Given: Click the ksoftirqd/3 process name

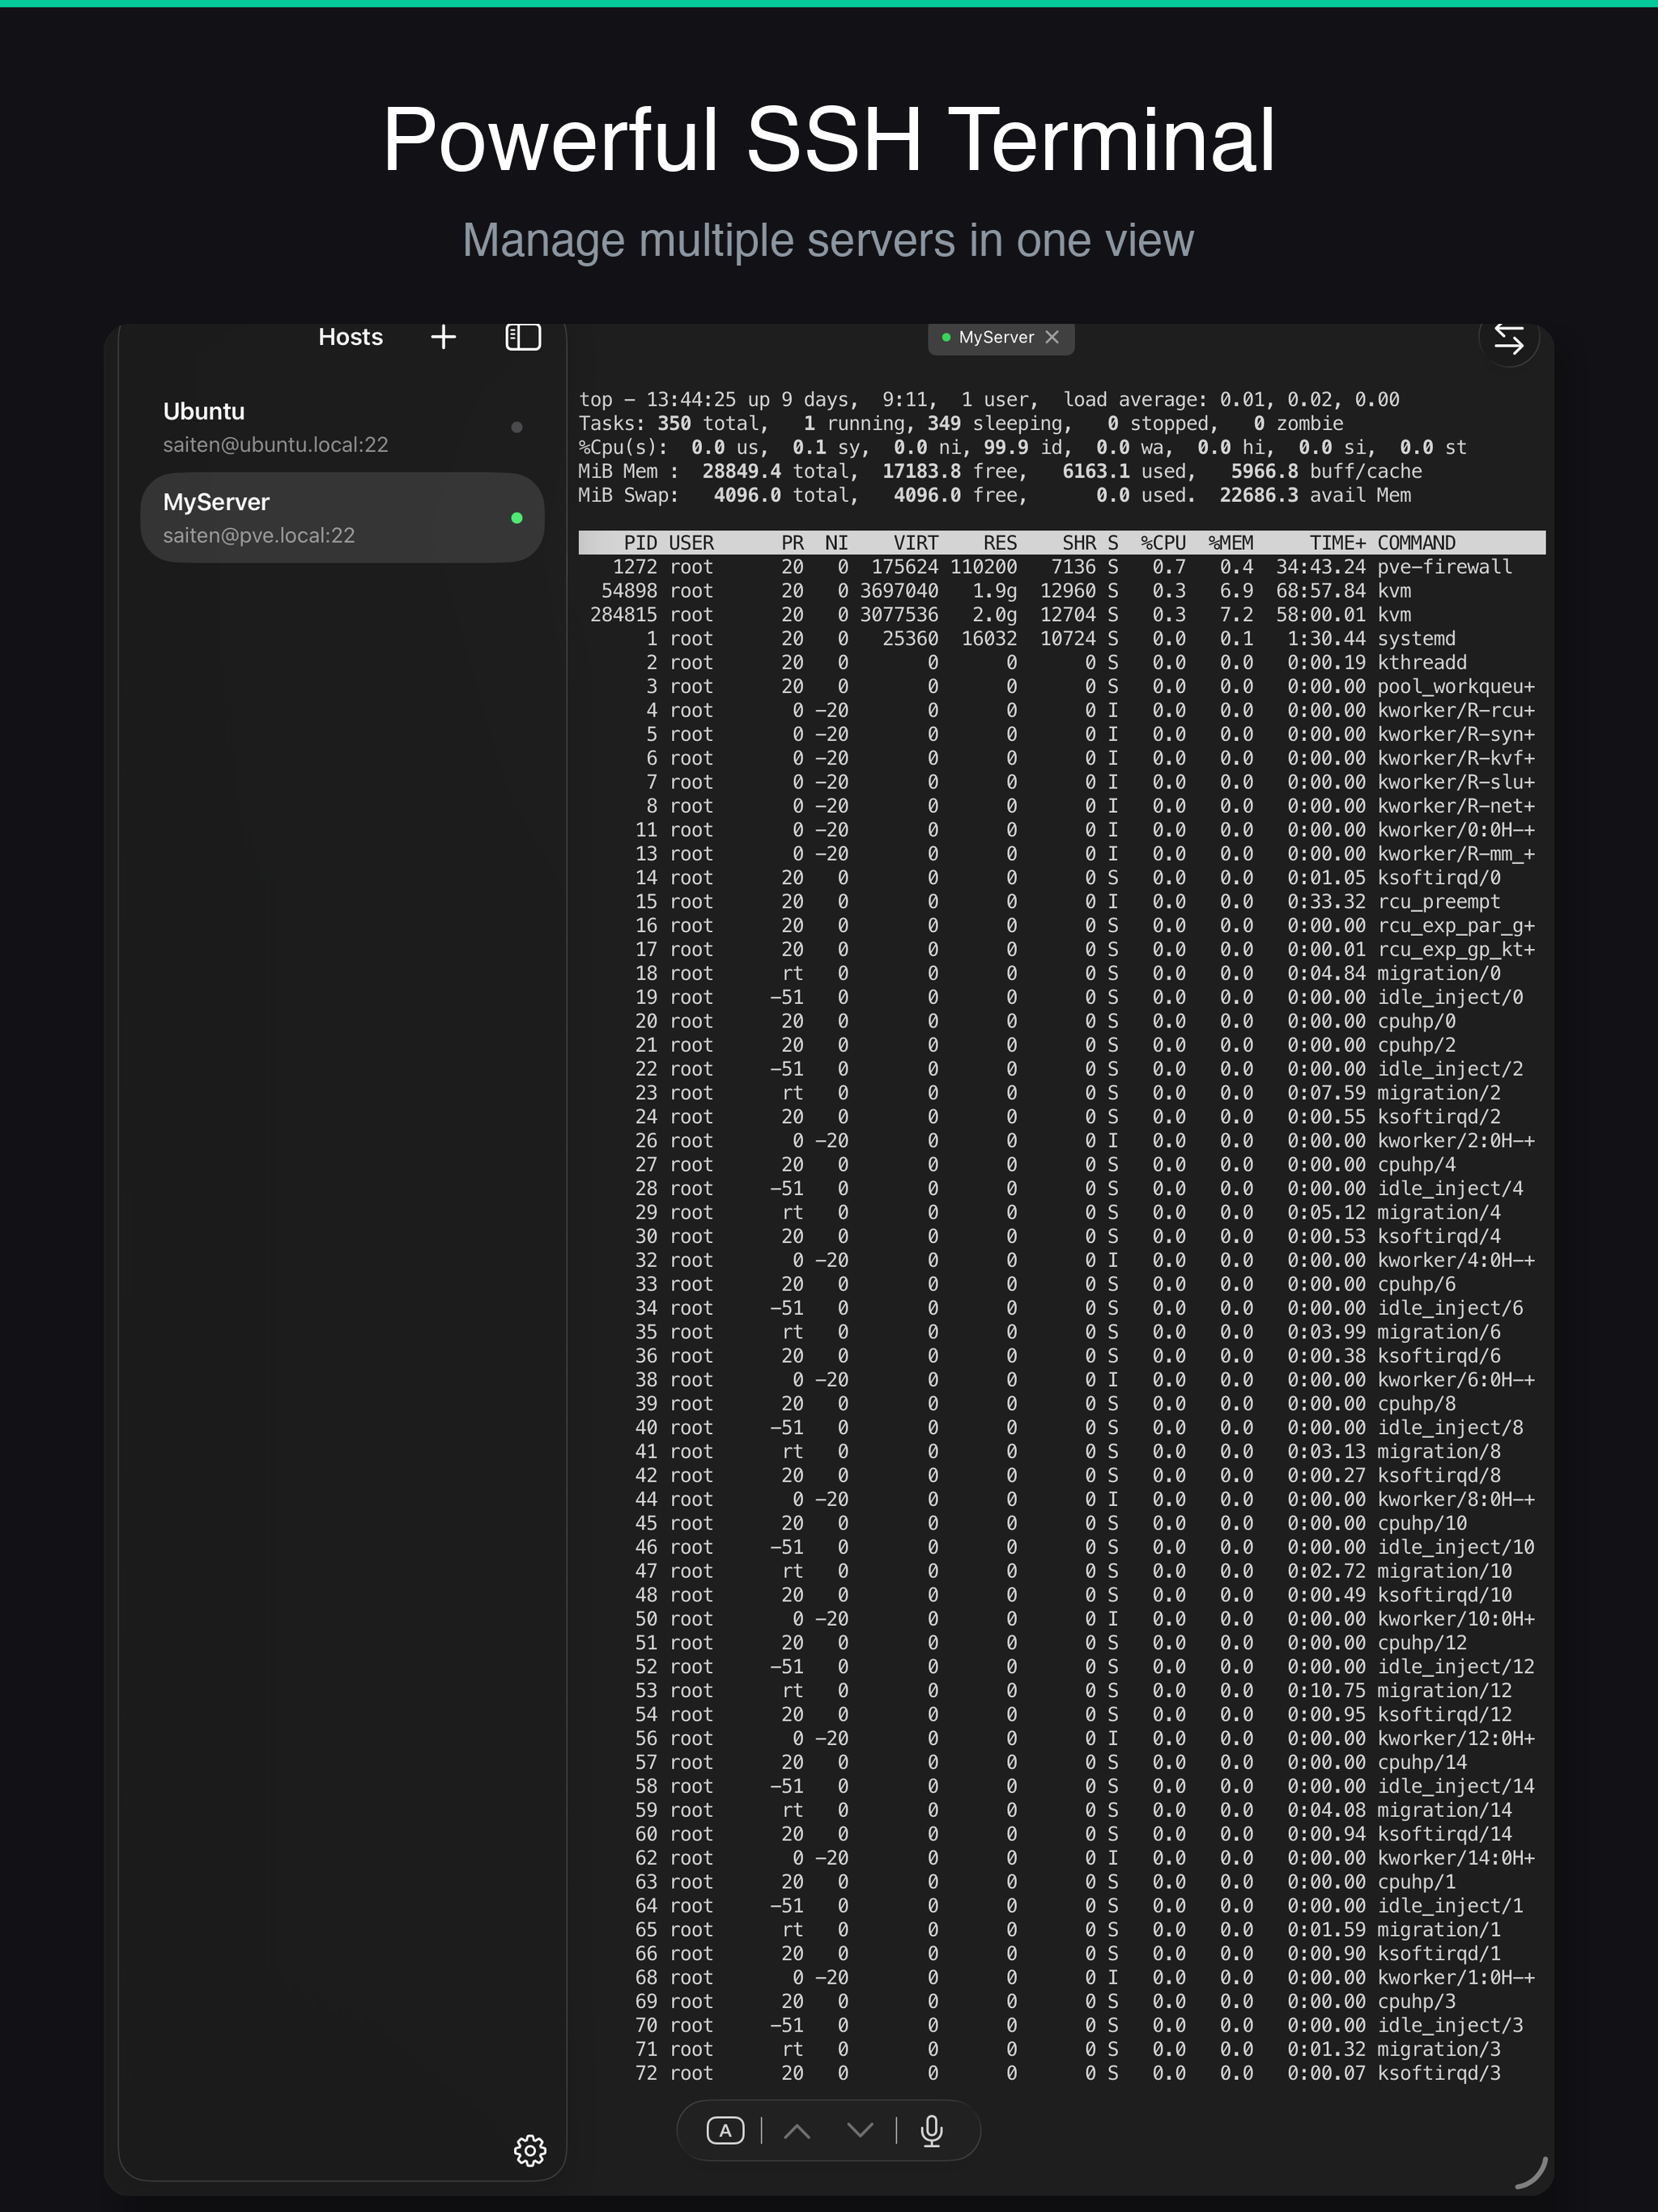Looking at the screenshot, I should coord(1438,2073).
